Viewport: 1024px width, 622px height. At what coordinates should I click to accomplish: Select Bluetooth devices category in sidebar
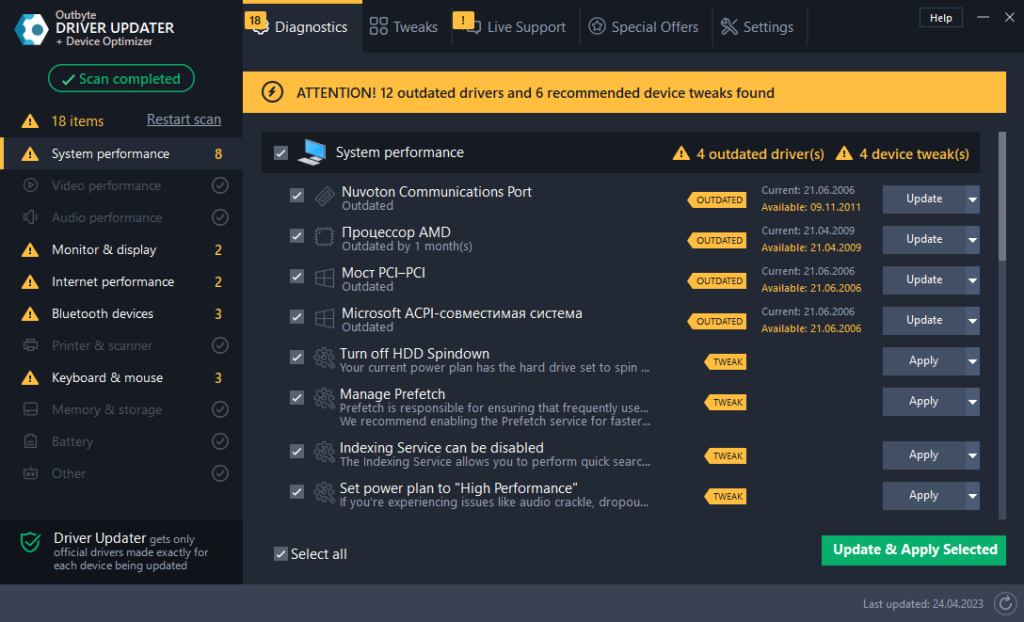pyautogui.click(x=121, y=314)
